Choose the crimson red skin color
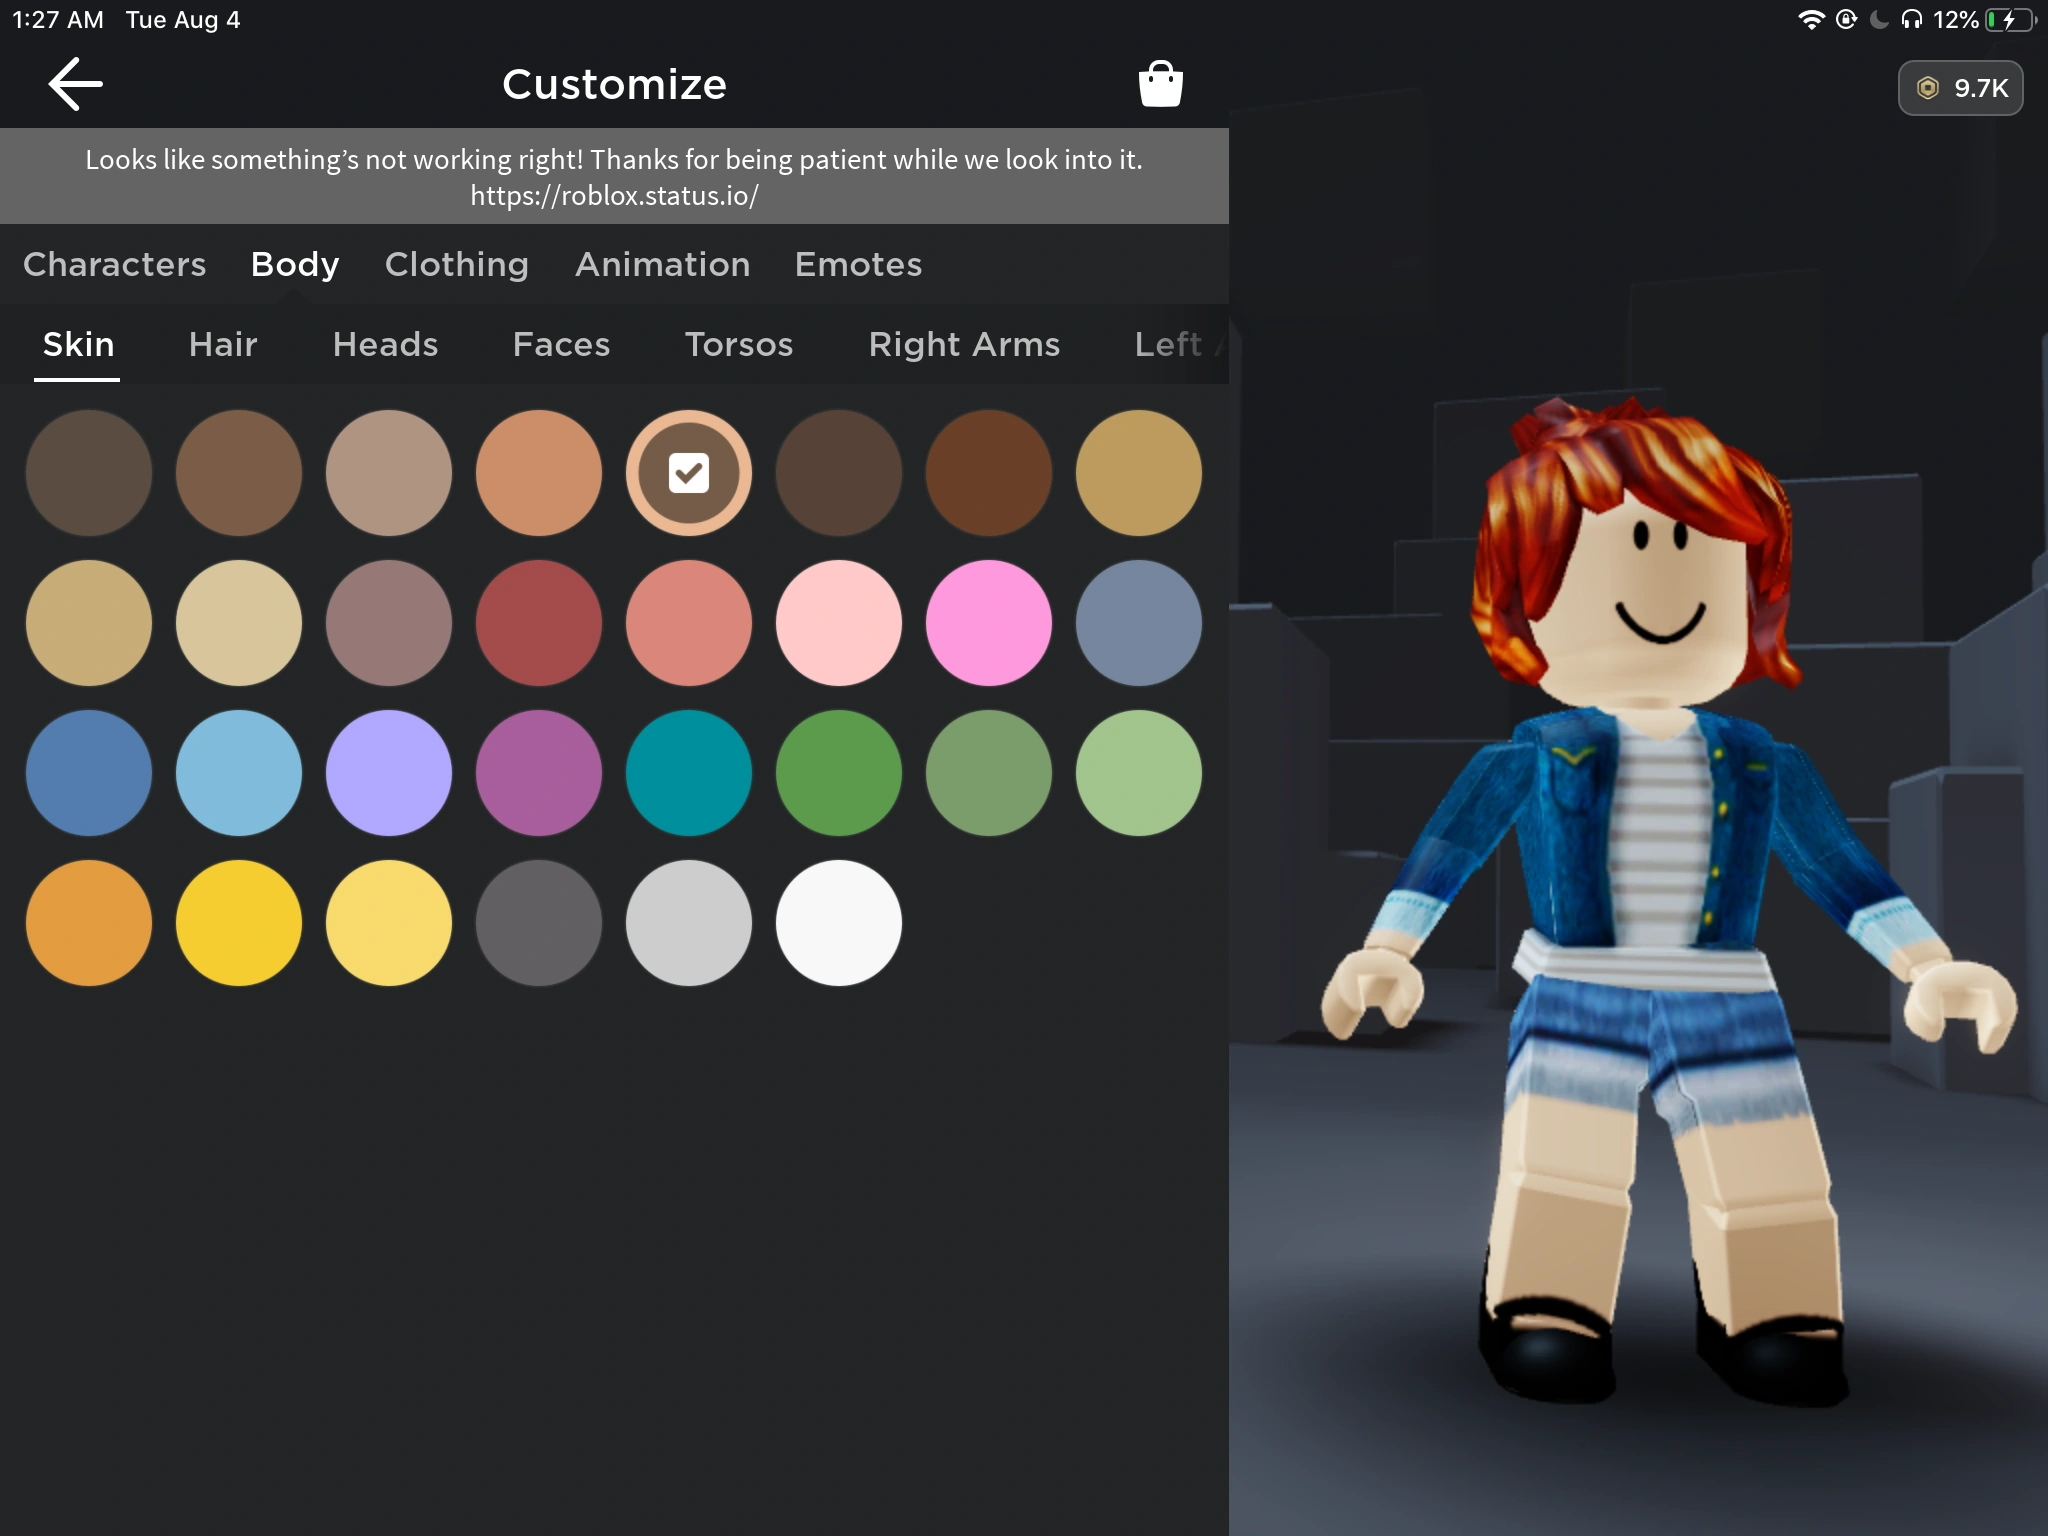 click(x=539, y=623)
